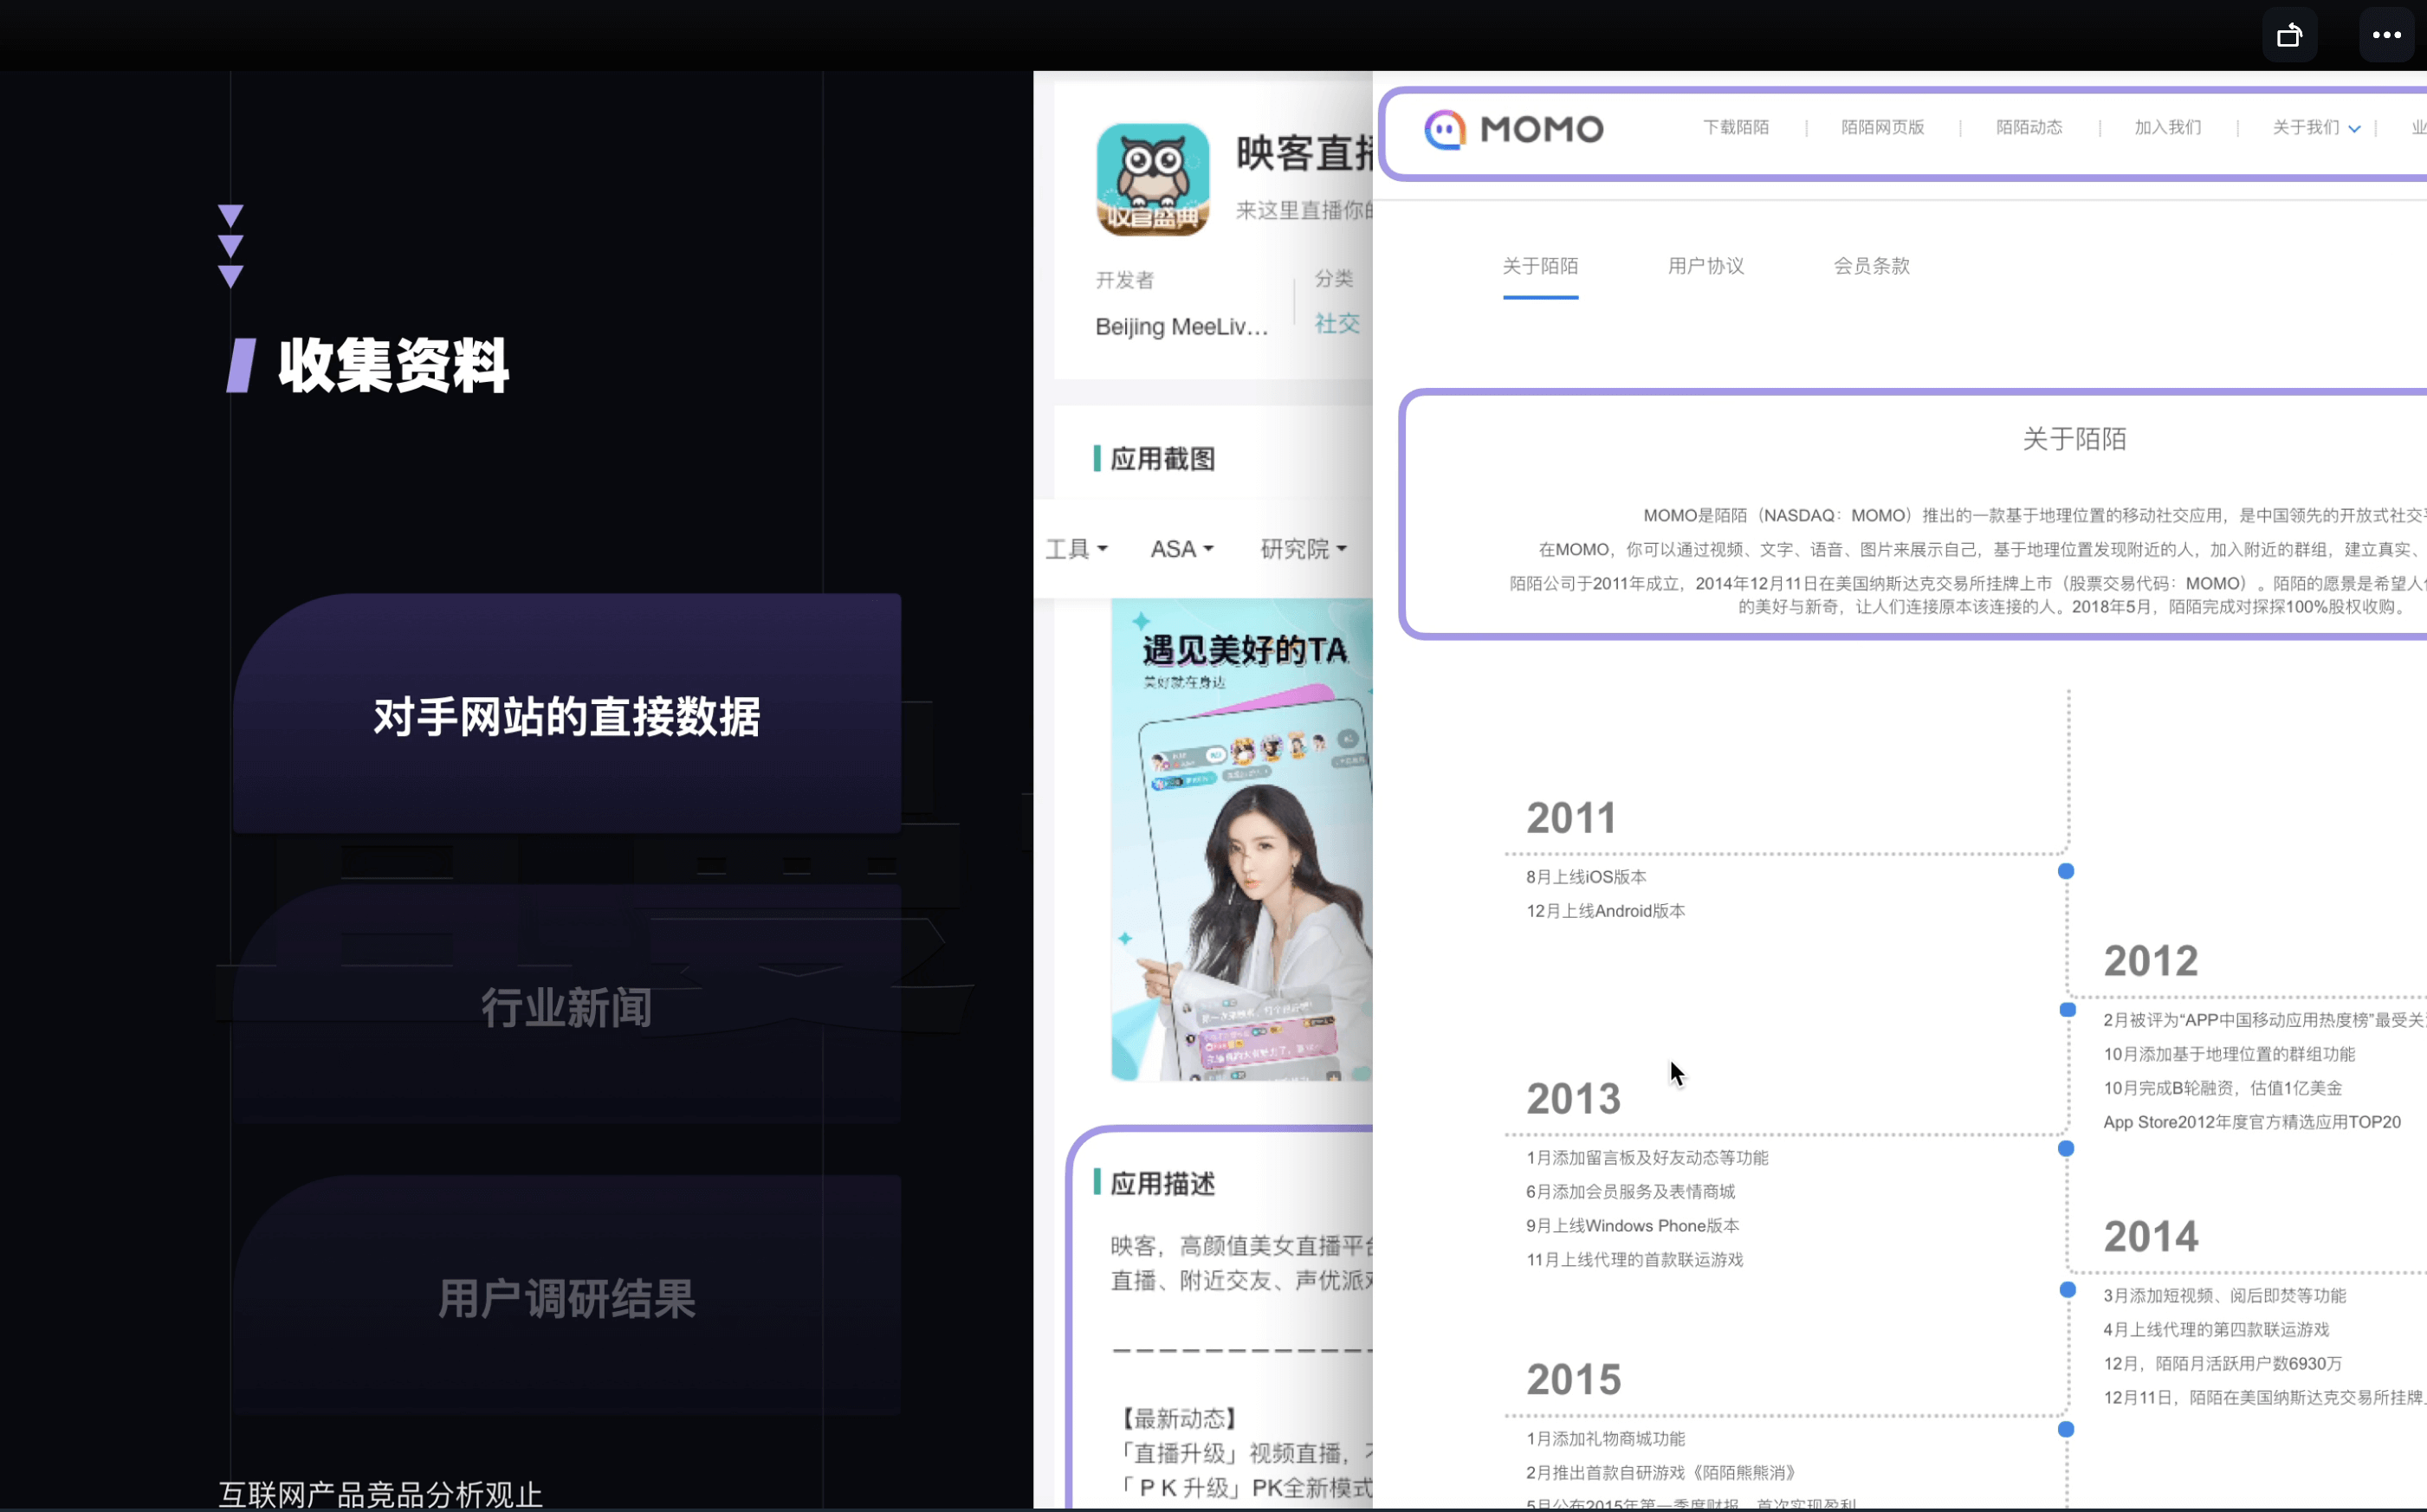
Task: Click the 2015 timeline dot
Action: pos(2065,1430)
